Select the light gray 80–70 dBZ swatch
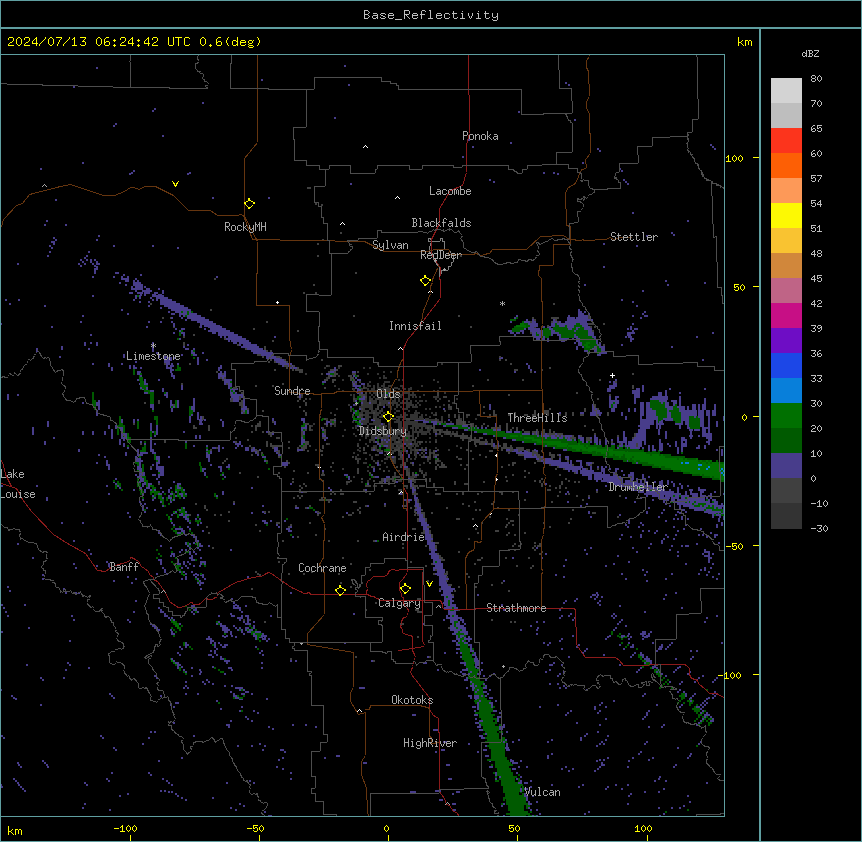 [x=786, y=91]
